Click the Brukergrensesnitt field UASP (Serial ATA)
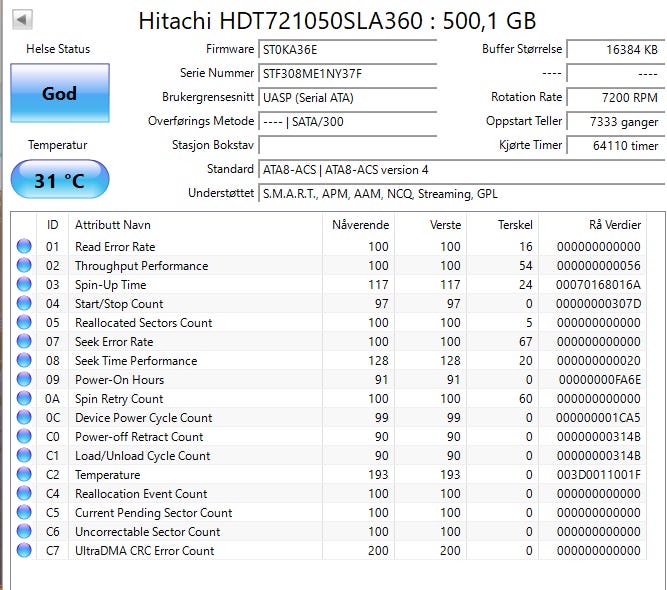 pyautogui.click(x=348, y=97)
